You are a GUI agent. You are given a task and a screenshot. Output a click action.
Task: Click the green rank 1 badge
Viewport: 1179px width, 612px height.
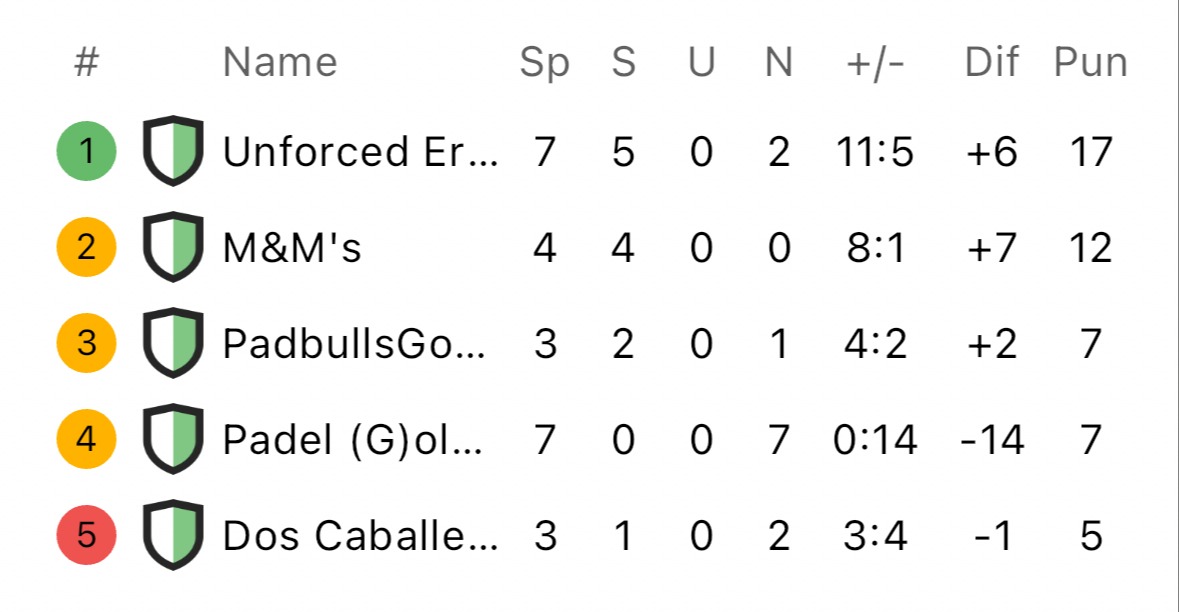86,151
